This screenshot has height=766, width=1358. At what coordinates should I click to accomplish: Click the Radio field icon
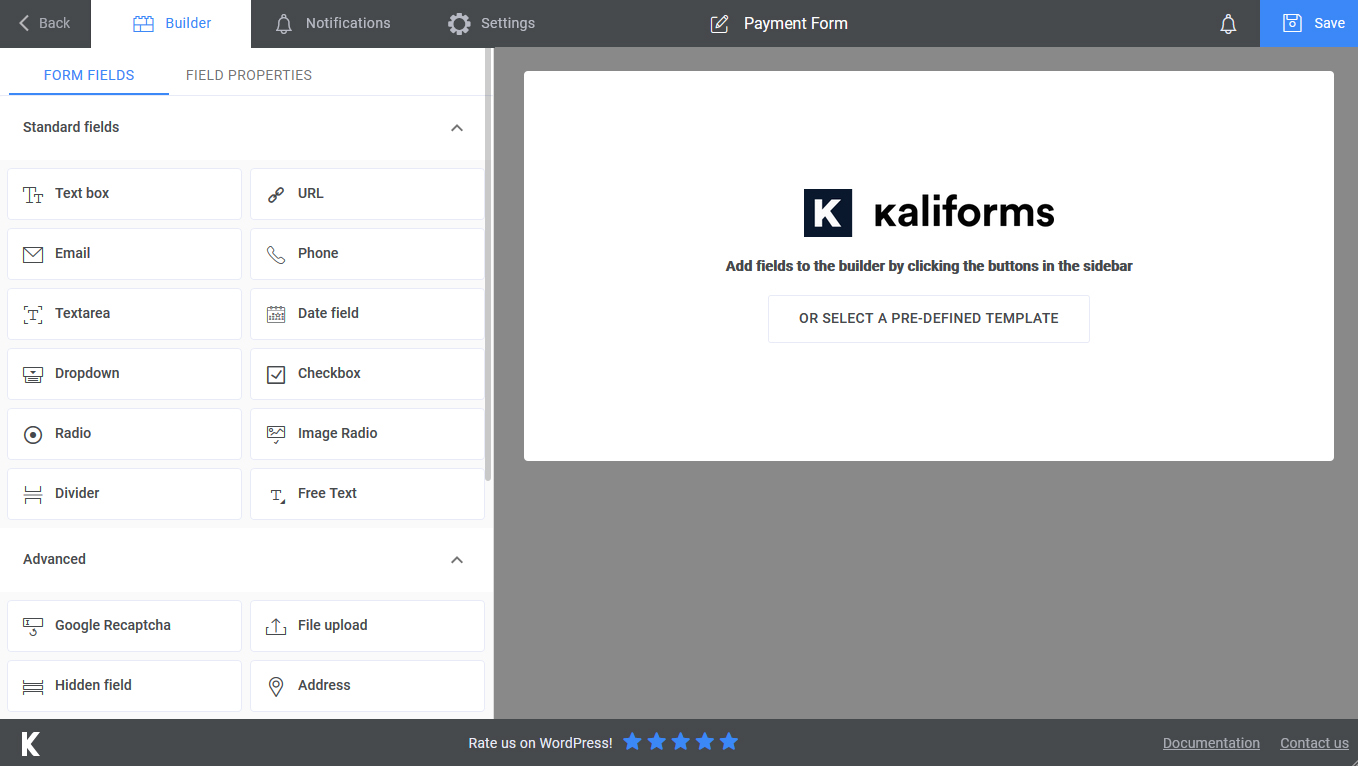[x=33, y=434]
